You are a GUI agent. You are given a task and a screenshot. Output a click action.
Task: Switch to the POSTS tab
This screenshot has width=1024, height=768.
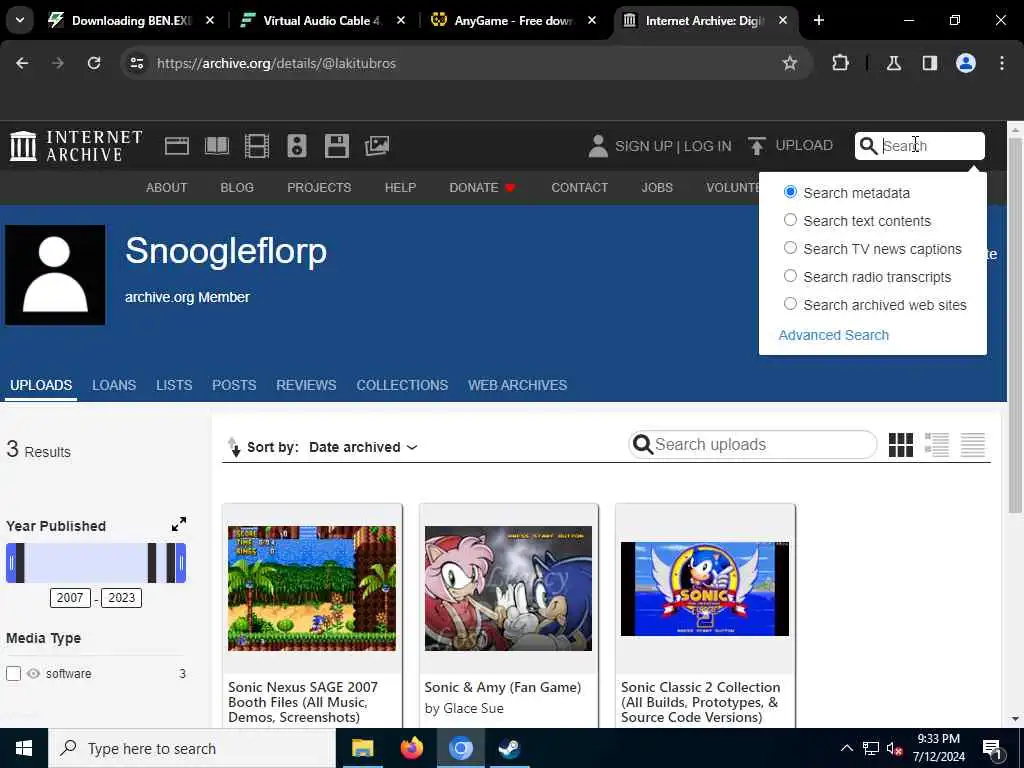(x=234, y=385)
